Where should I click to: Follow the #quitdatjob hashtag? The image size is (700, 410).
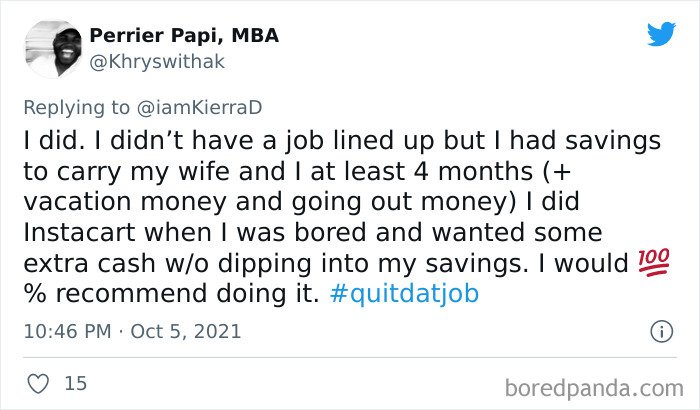404,294
